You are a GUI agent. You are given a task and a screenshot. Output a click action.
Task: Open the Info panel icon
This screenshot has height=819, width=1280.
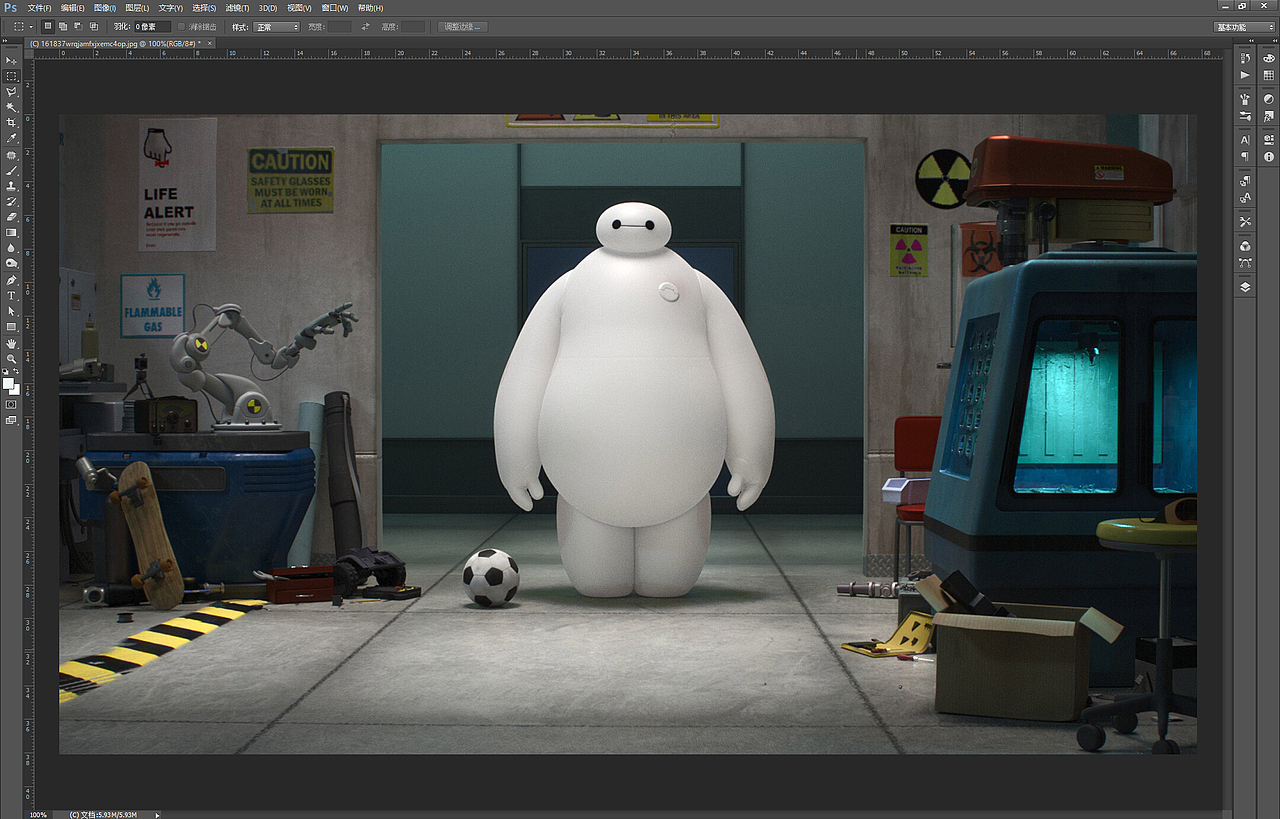coord(1269,157)
